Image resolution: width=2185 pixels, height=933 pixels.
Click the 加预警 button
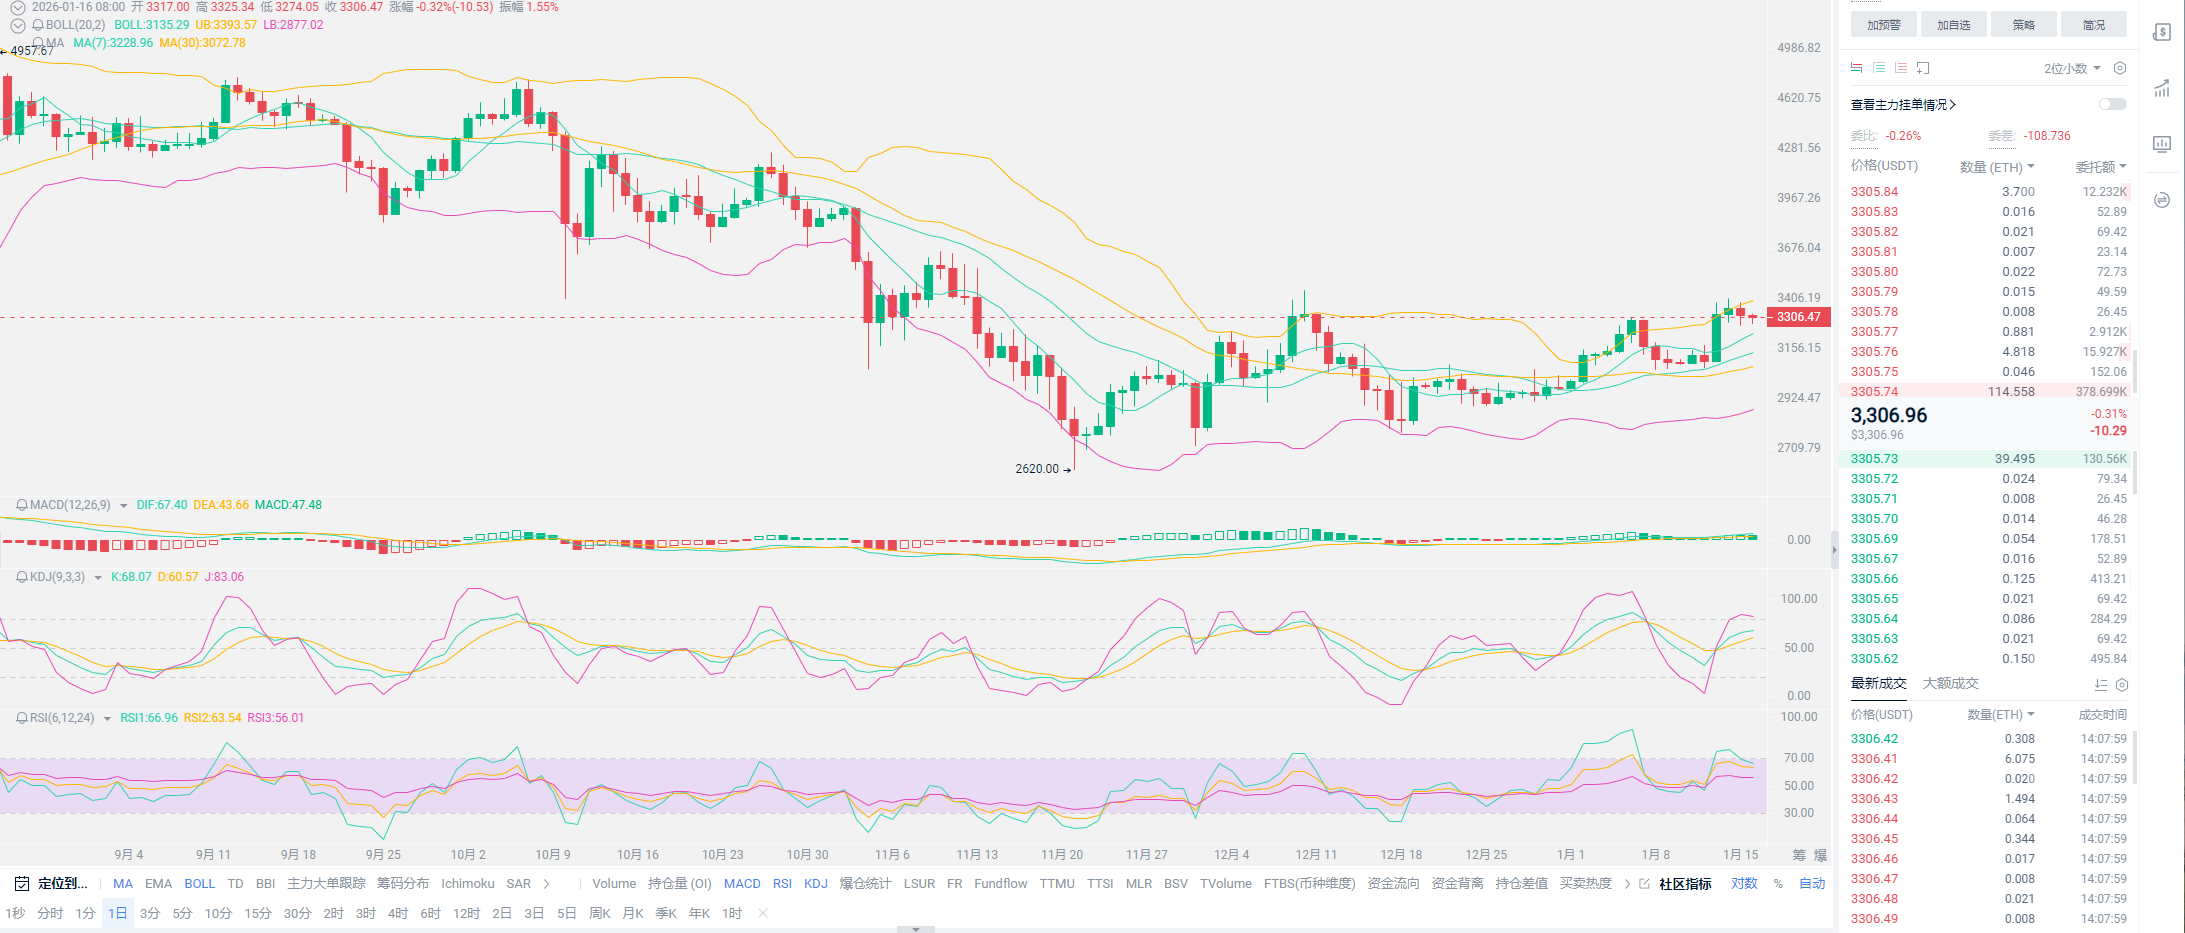1883,25
